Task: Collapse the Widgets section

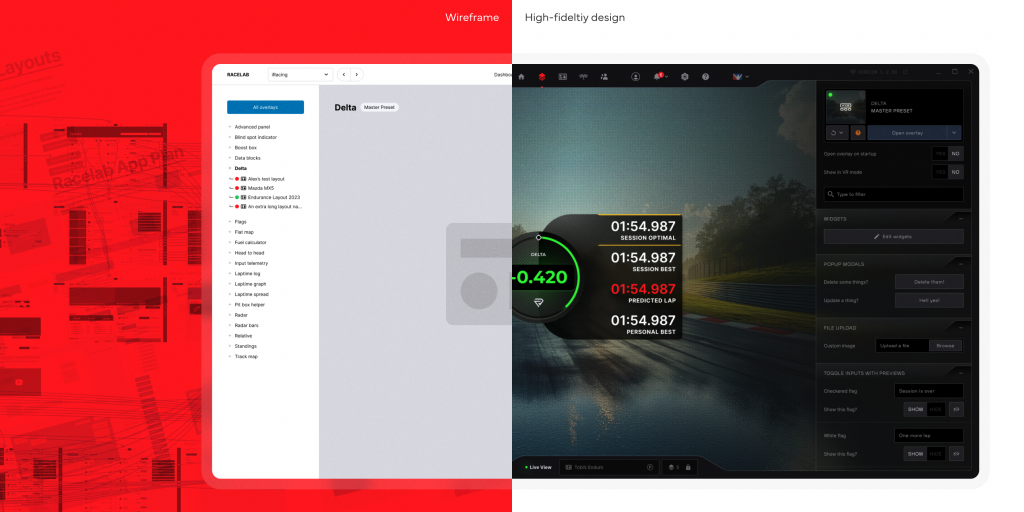Action: [961, 218]
